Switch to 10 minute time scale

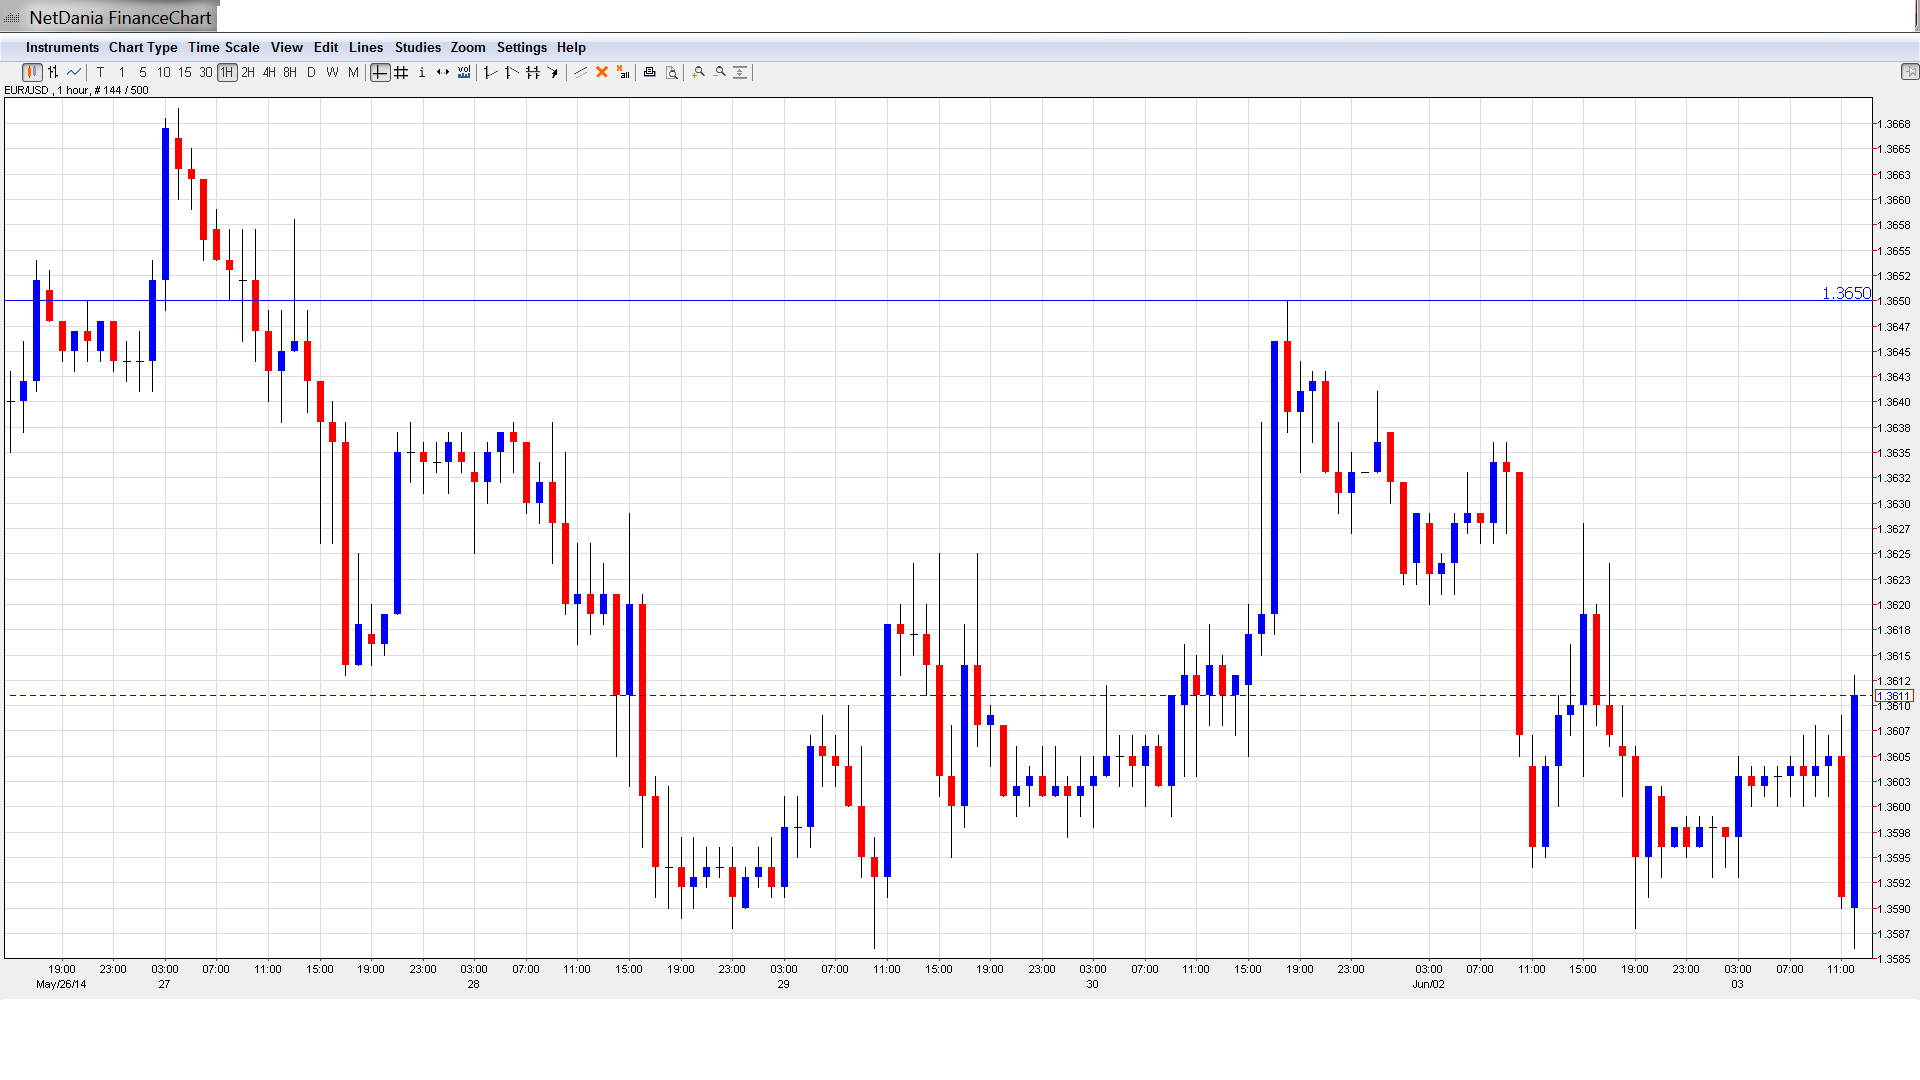coord(164,72)
